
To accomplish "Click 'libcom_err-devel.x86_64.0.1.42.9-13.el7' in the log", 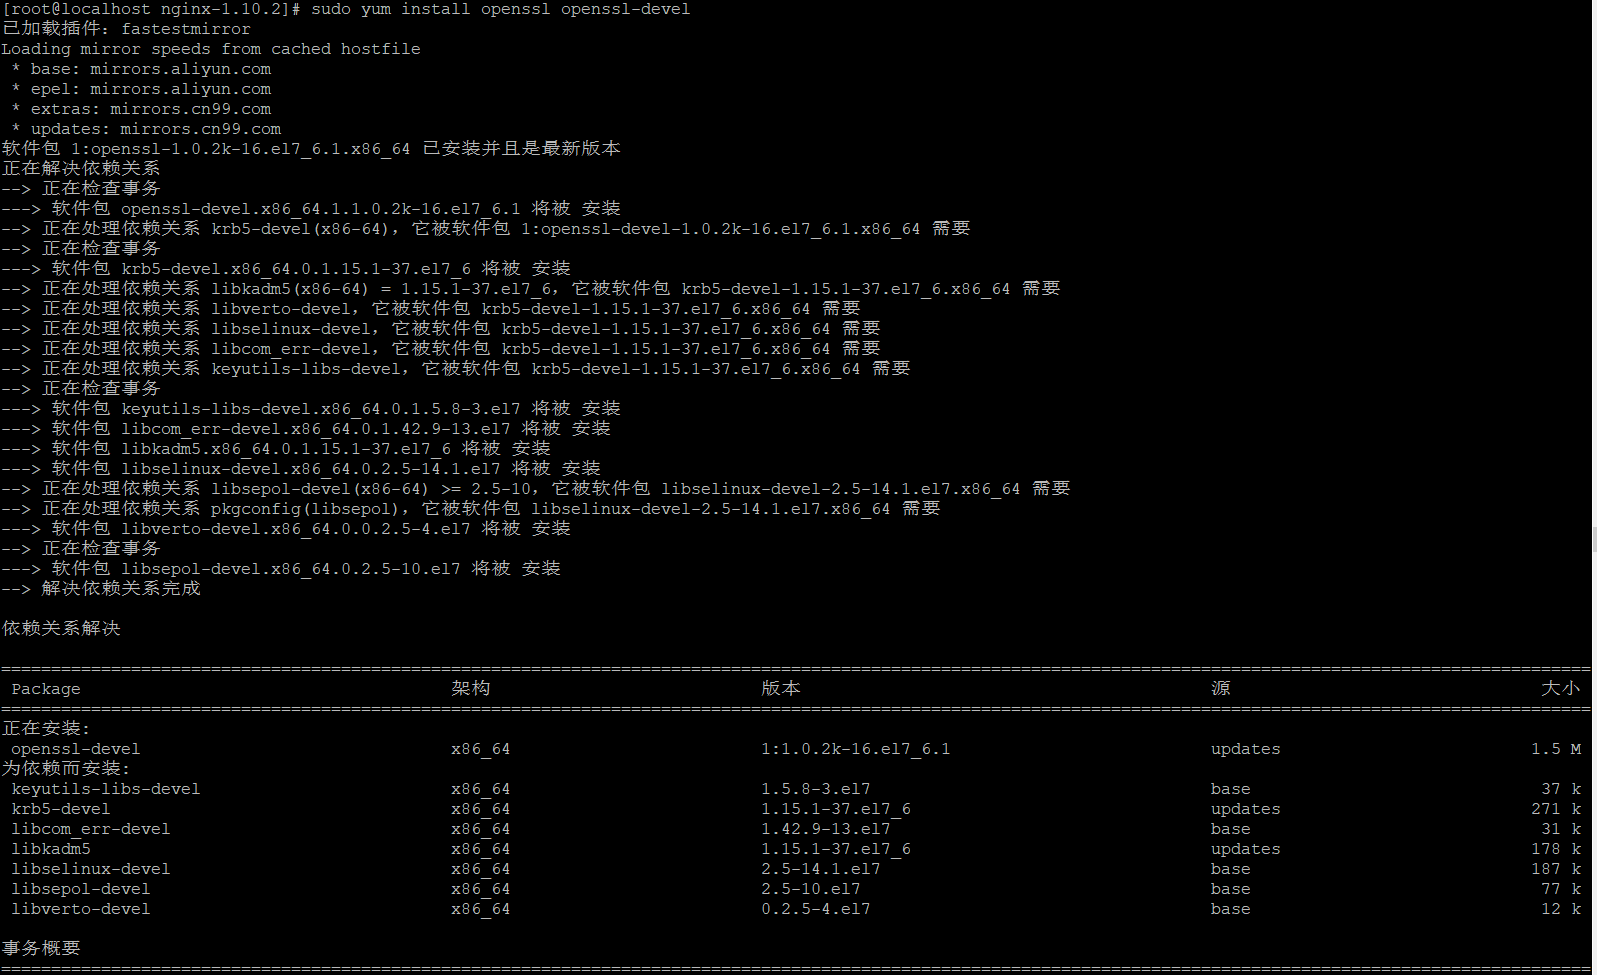I will coord(316,429).
